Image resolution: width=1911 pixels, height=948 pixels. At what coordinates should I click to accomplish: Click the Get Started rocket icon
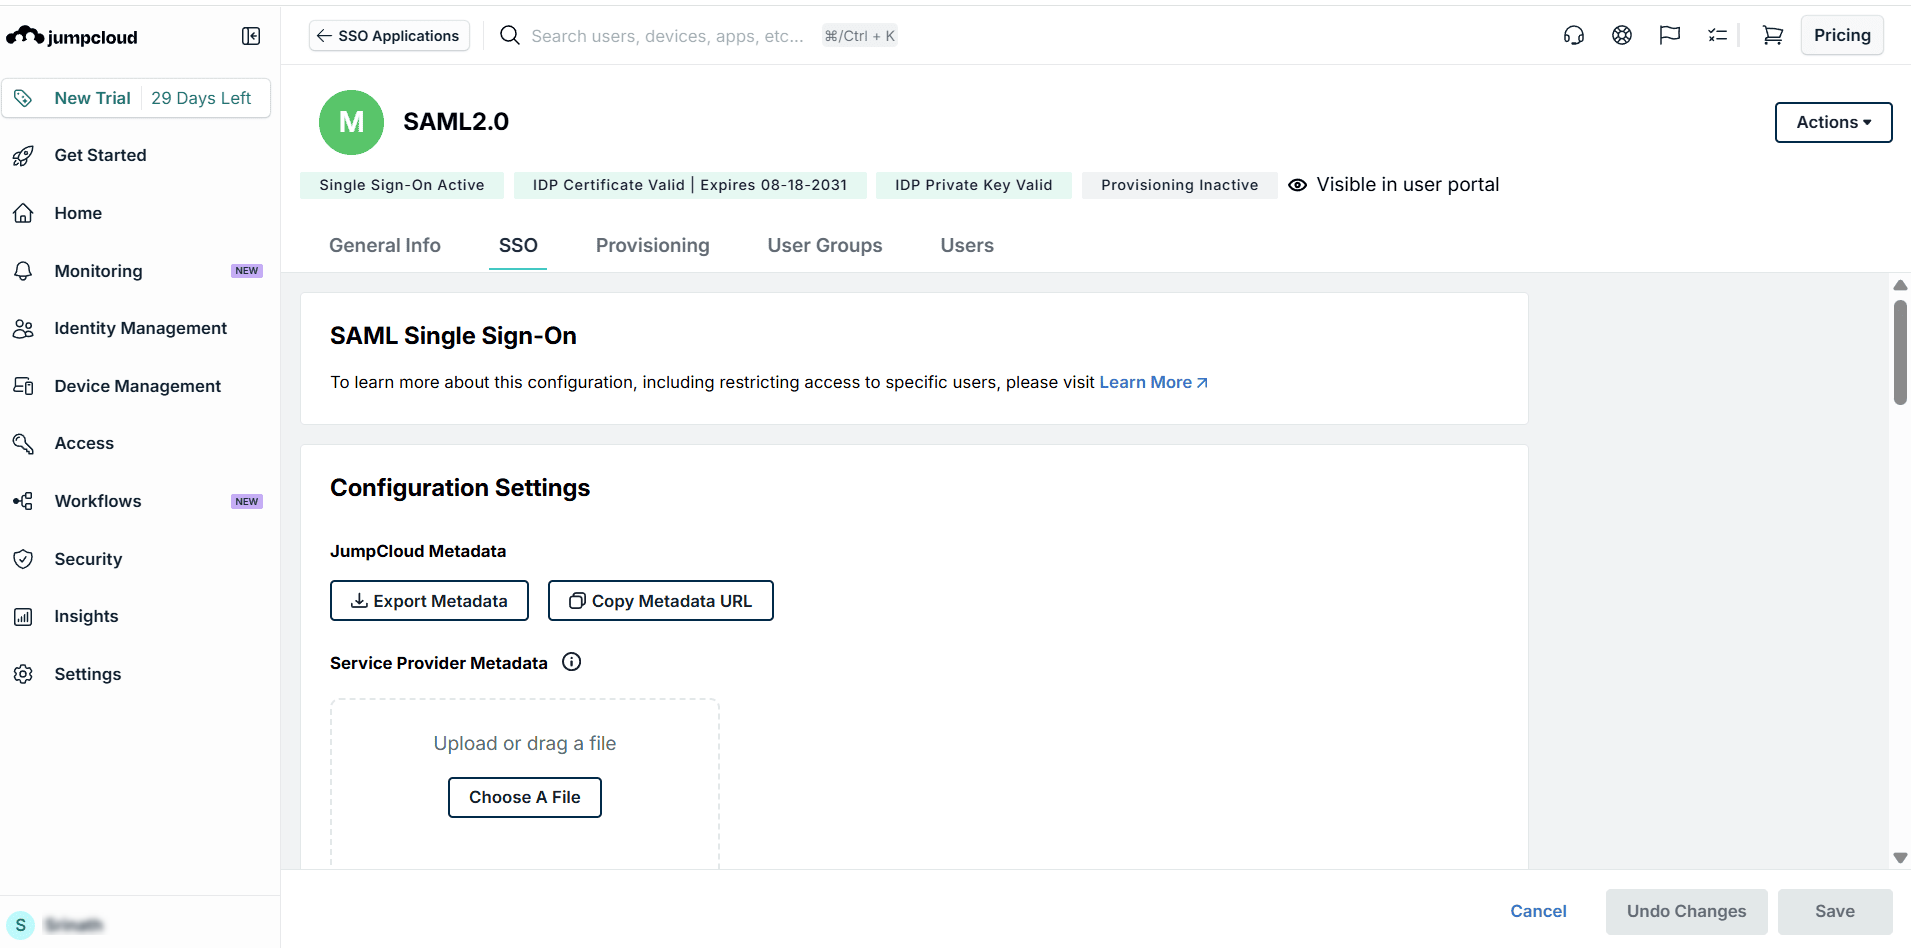click(23, 156)
